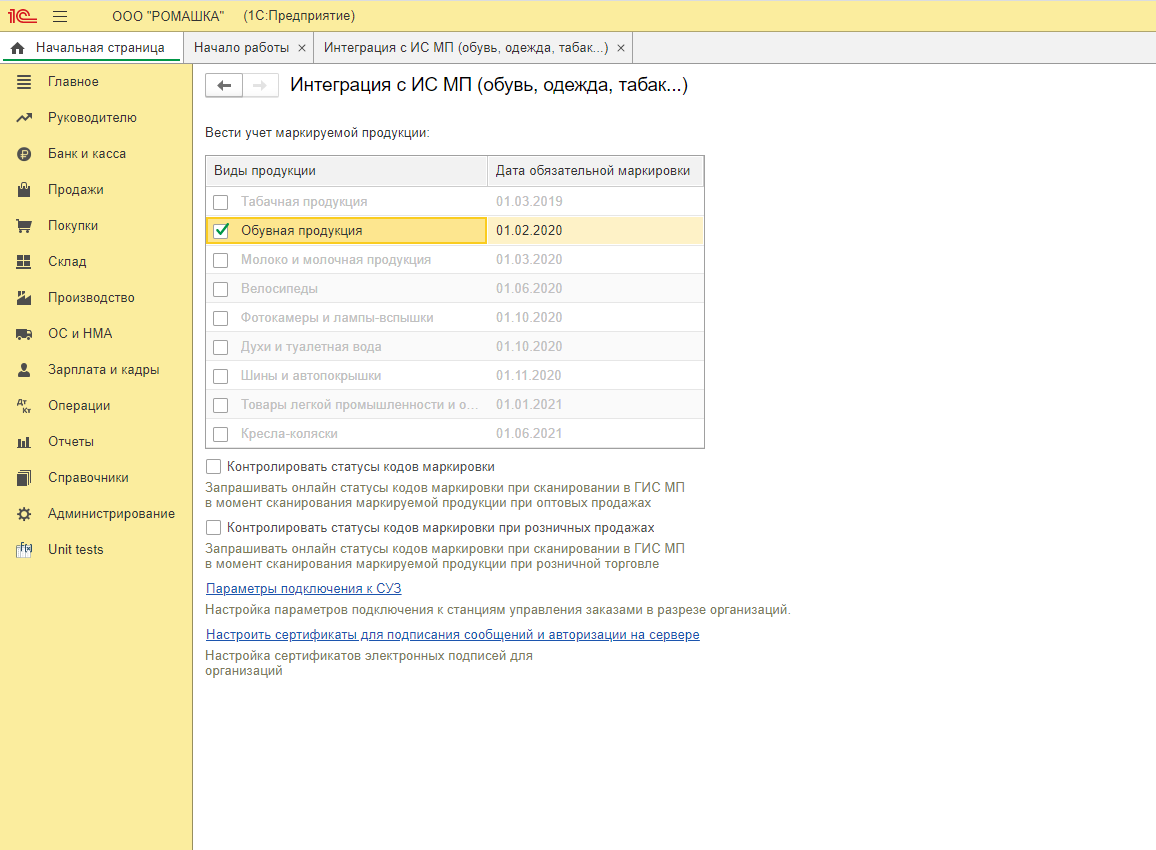The image size is (1156, 850).
Task: Enable the Товары легкой промышленности checkbox
Action: pyautogui.click(x=220, y=405)
